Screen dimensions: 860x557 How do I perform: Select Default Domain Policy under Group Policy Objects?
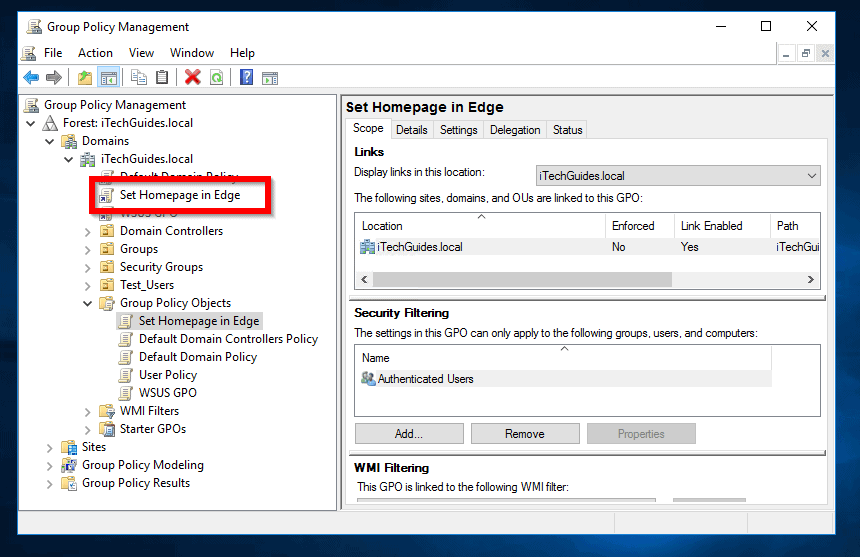(197, 357)
